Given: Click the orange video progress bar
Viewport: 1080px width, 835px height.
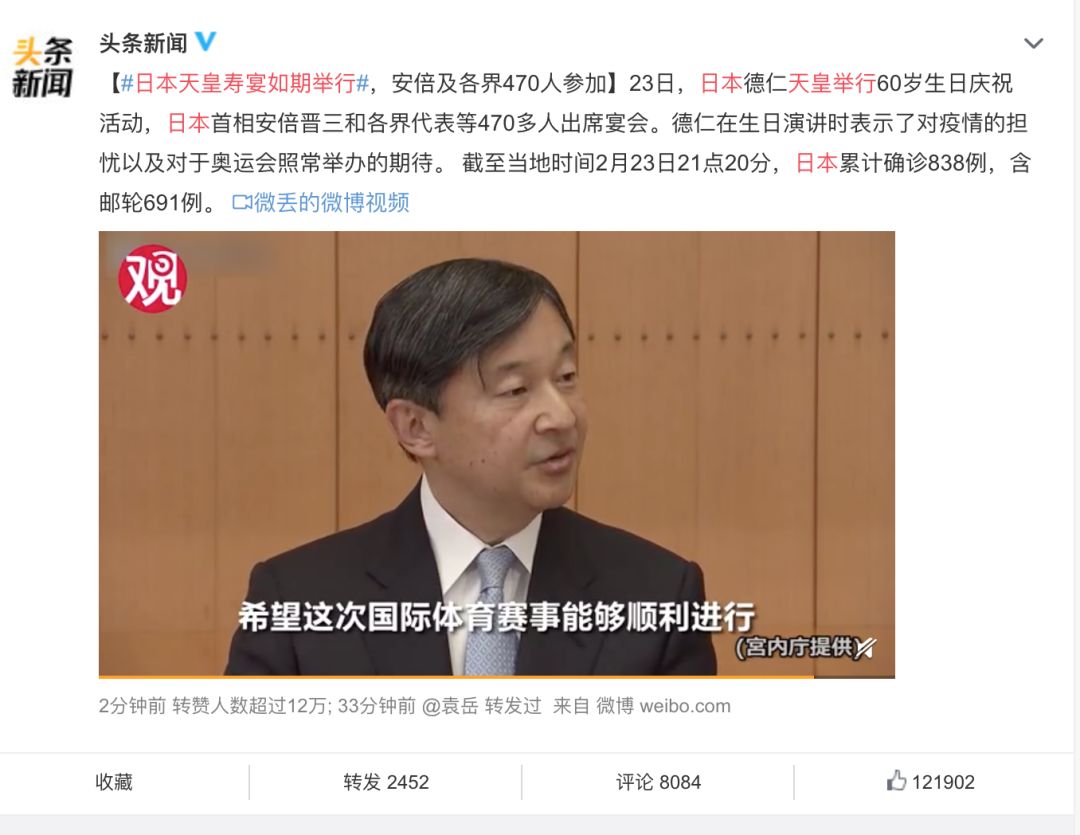Looking at the screenshot, I should click(x=456, y=677).
